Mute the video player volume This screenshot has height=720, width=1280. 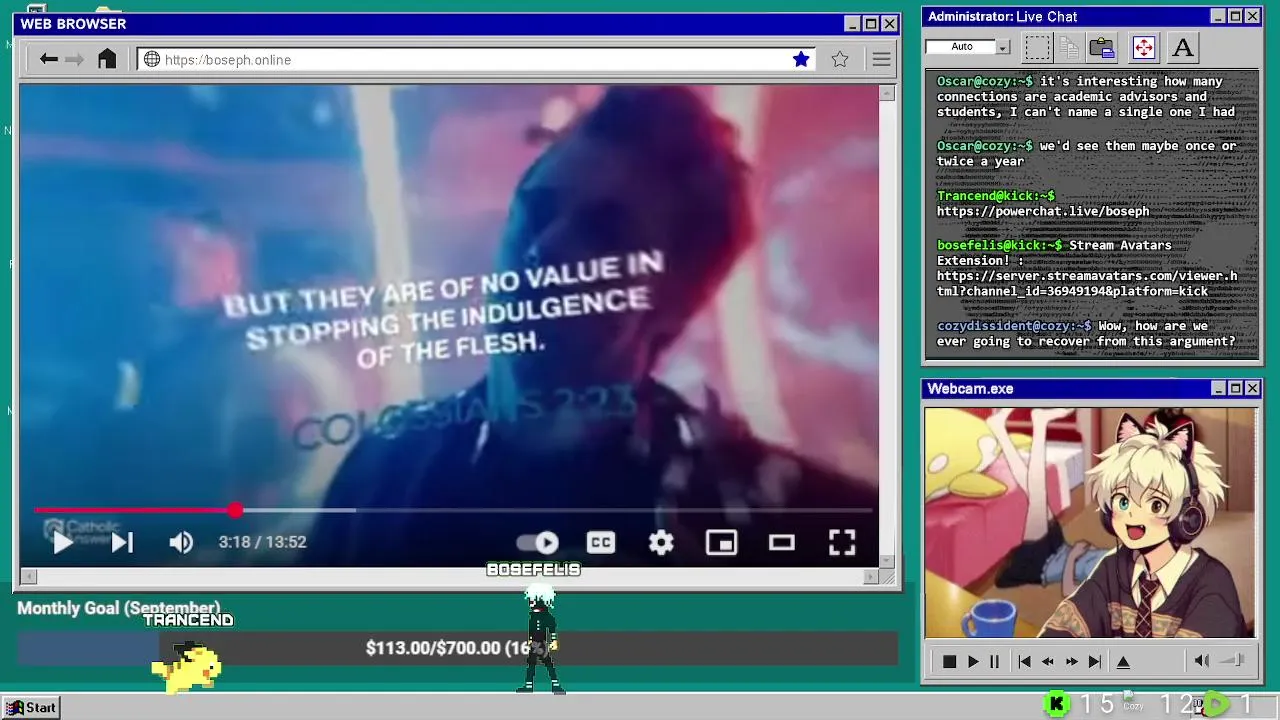click(181, 542)
